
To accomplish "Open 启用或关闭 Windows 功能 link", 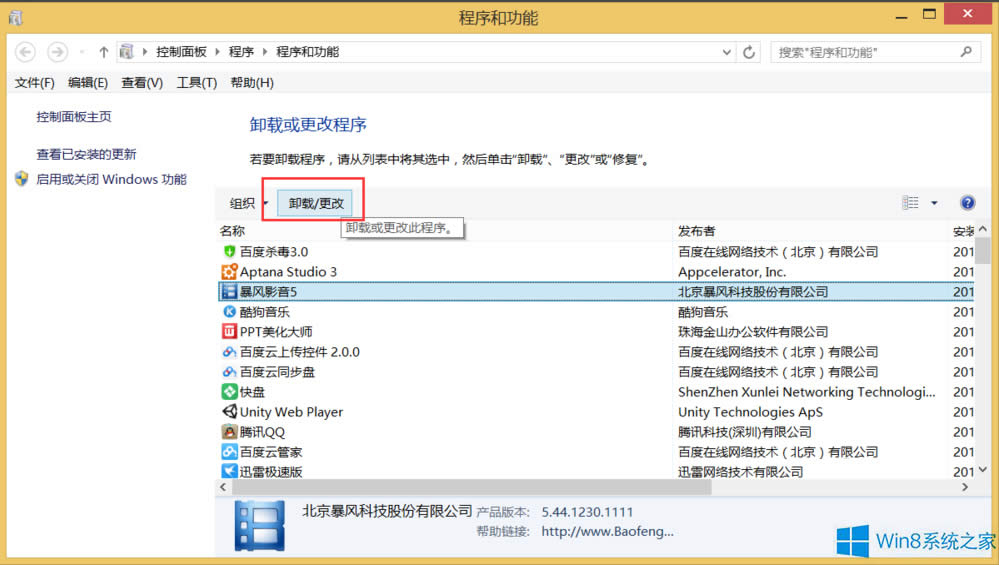I will [x=111, y=179].
